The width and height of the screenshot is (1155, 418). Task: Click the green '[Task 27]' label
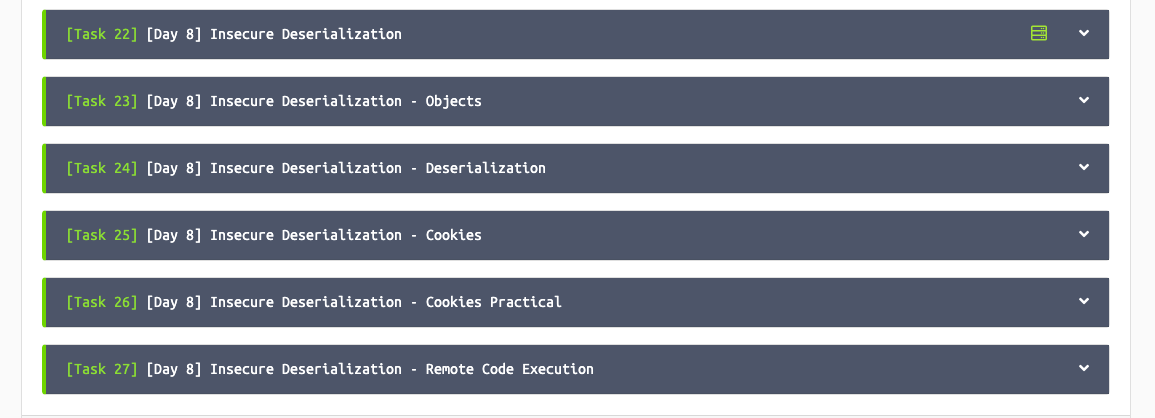(102, 369)
